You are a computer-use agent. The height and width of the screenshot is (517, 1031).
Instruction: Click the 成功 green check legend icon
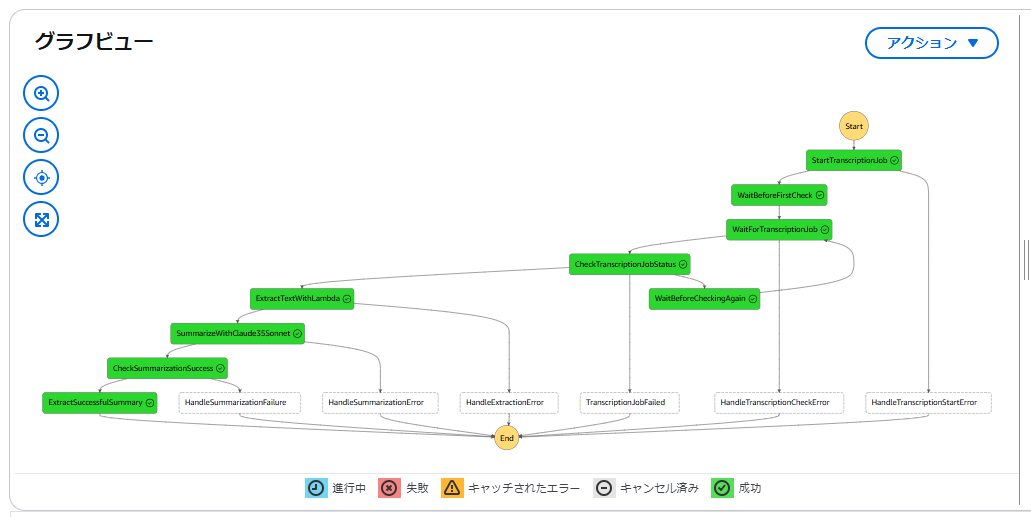[x=722, y=488]
